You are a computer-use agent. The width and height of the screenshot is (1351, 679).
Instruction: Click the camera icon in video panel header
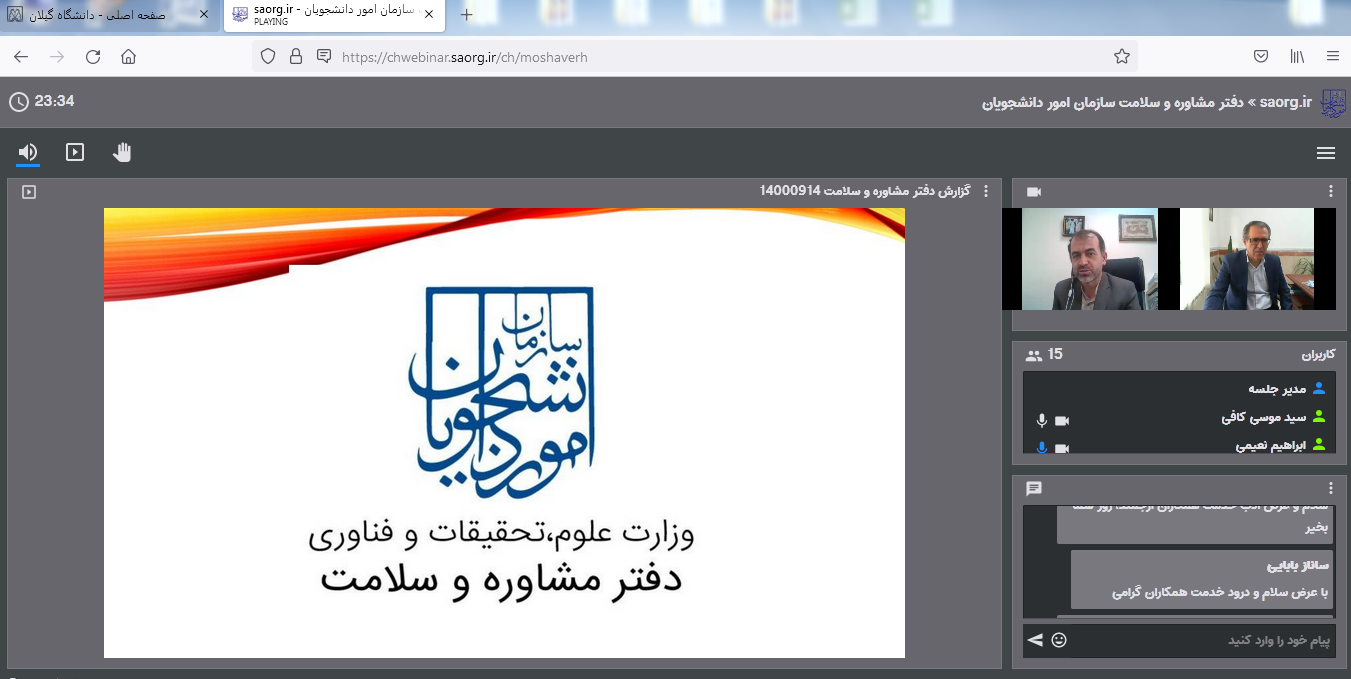(1034, 192)
